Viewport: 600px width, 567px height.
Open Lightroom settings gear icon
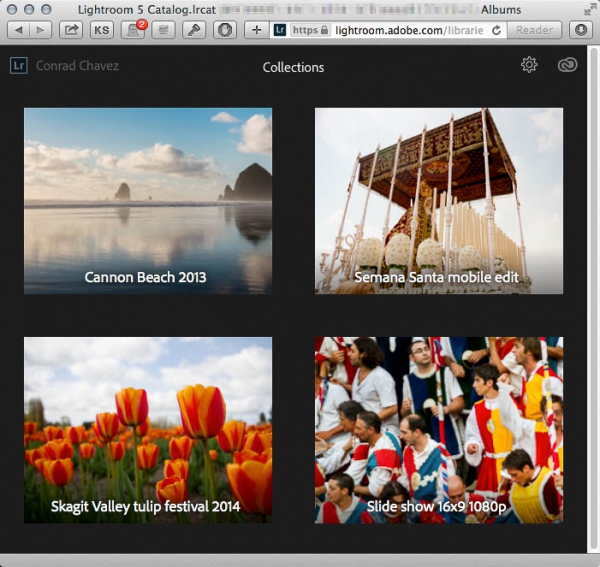[x=529, y=65]
